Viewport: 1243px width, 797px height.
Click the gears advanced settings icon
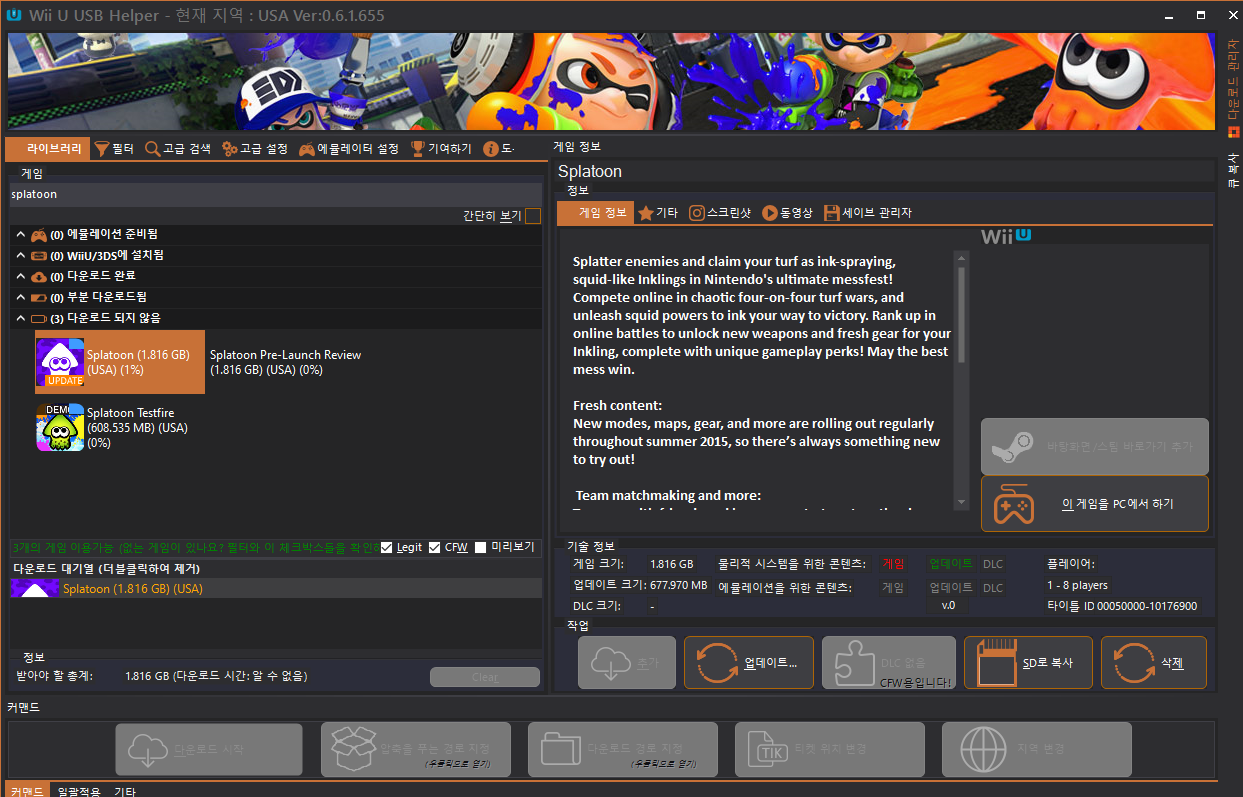230,149
